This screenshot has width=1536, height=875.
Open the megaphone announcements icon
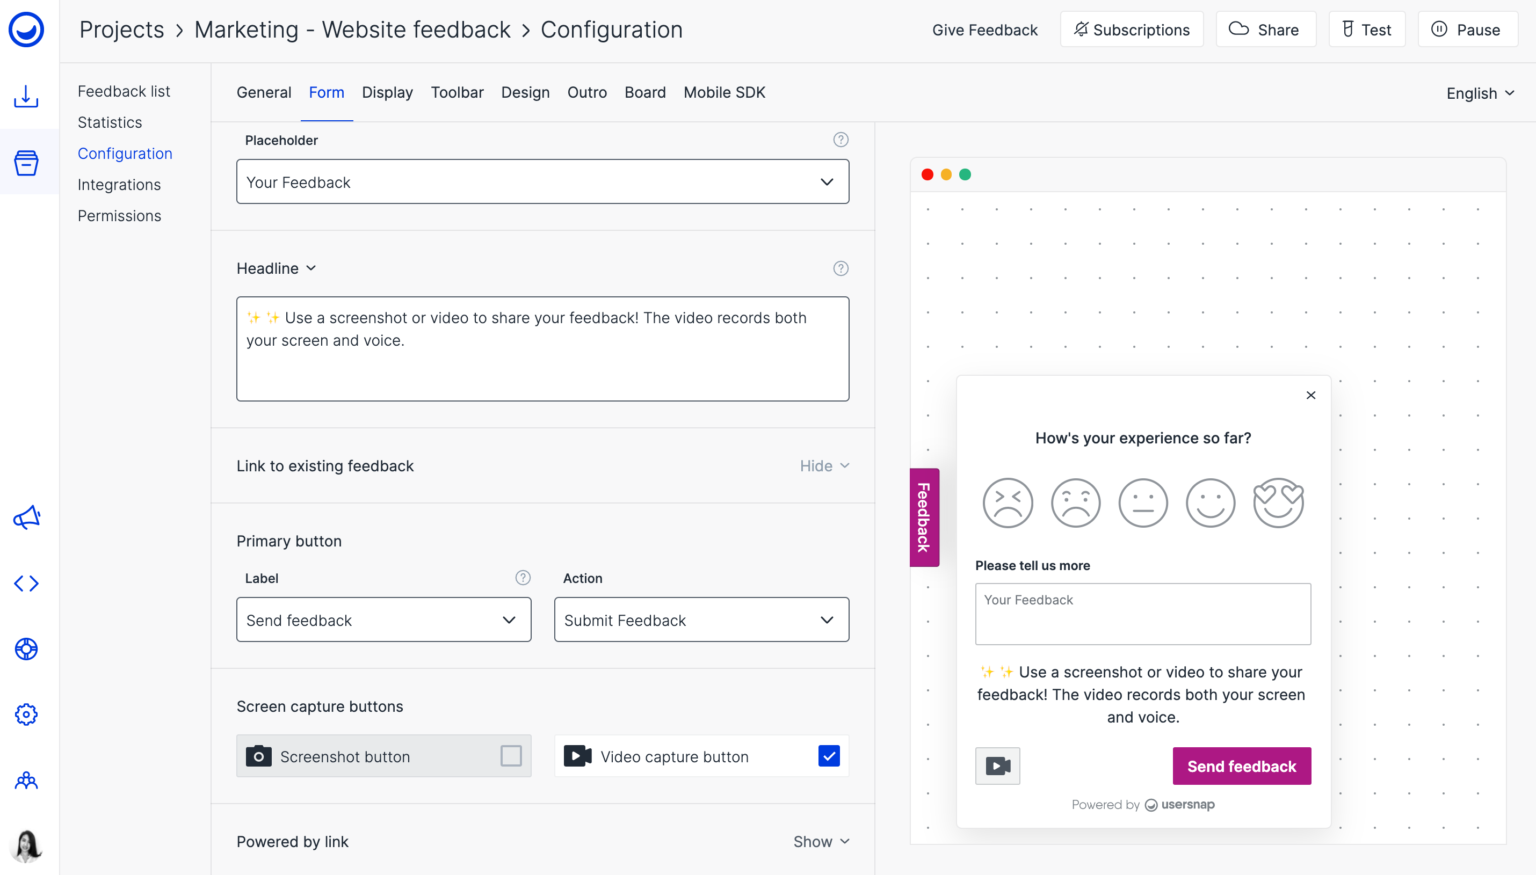26,518
